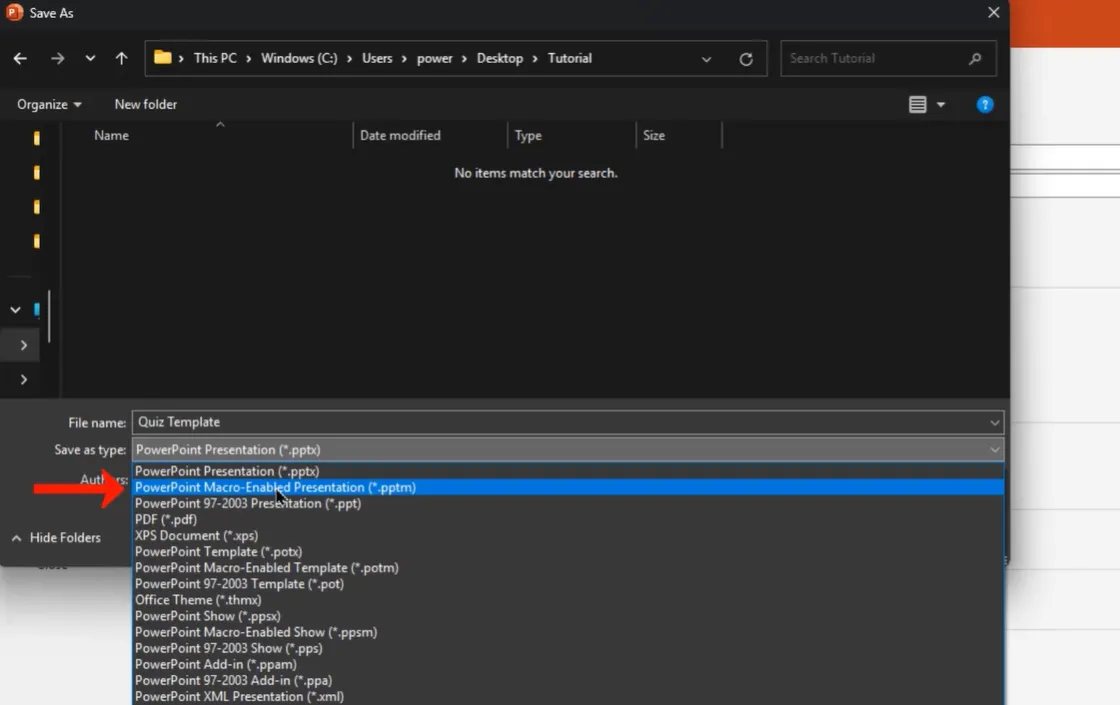Click the Forward navigation arrow
The height and width of the screenshot is (705, 1120).
(57, 59)
